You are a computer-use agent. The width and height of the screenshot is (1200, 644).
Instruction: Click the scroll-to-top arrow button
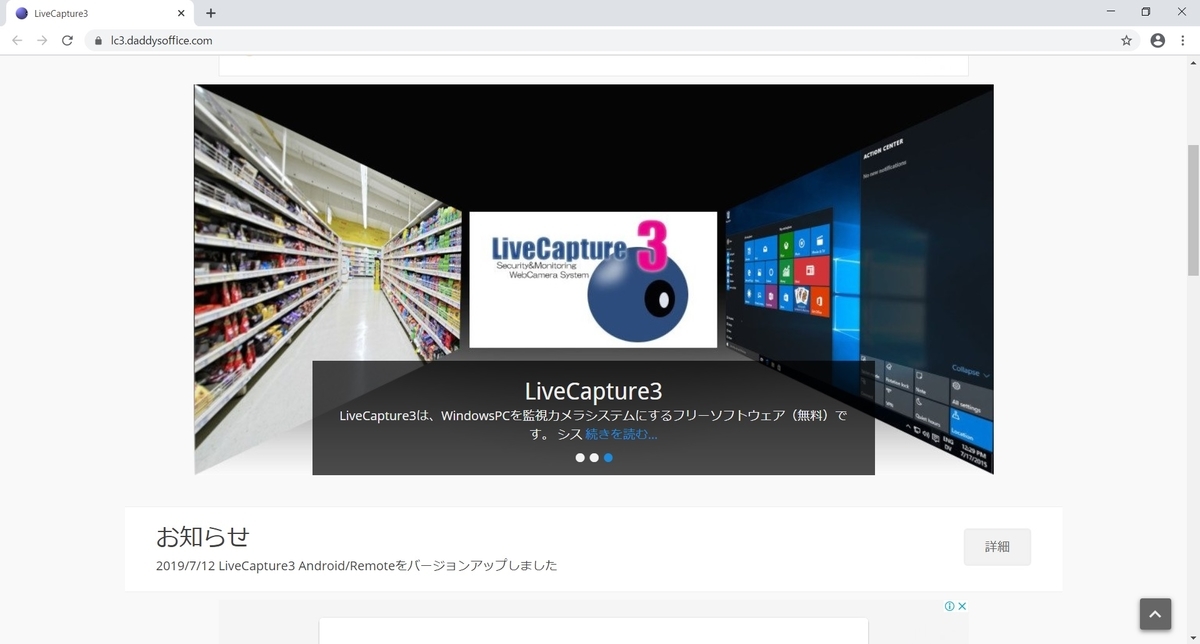pos(1155,614)
